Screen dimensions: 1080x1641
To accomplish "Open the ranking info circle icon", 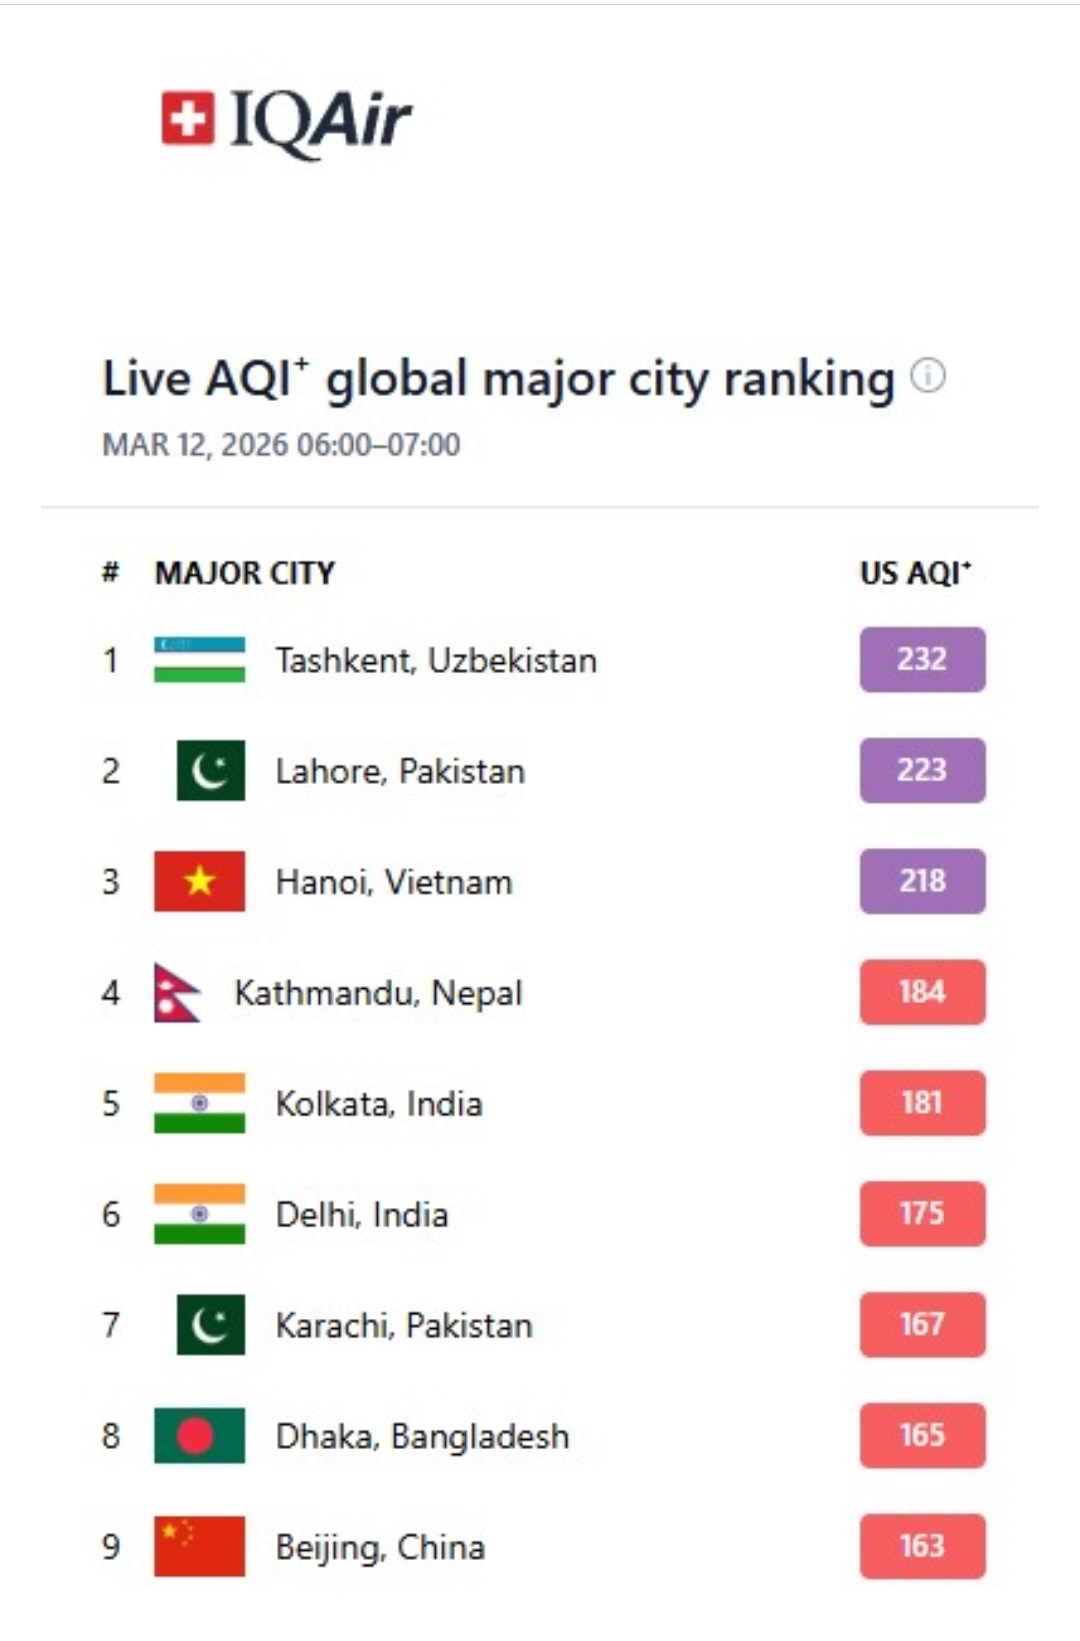I will click(x=928, y=376).
